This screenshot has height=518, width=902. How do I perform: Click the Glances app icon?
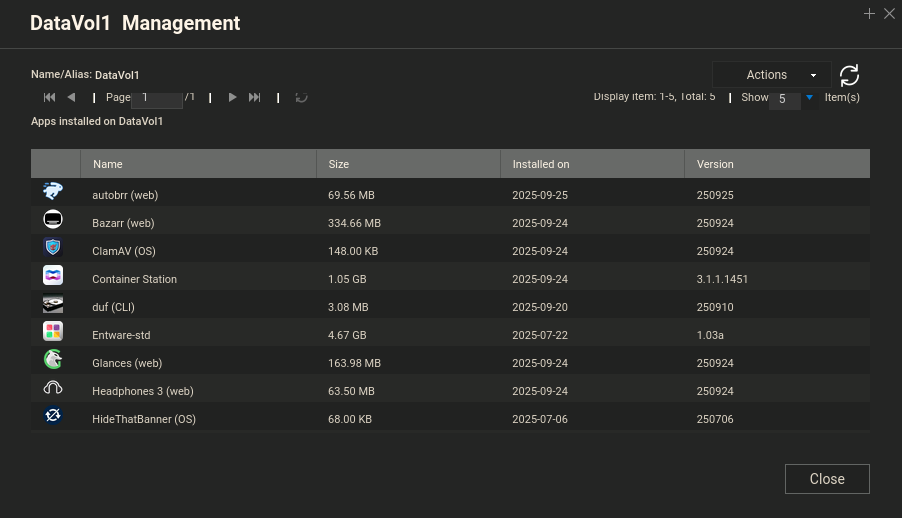tap(53, 359)
